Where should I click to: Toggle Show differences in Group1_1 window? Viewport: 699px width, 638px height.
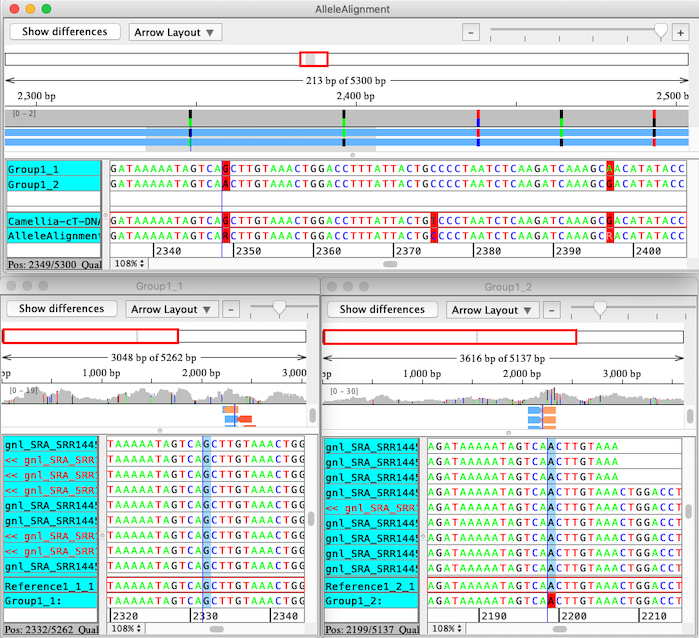(x=61, y=310)
